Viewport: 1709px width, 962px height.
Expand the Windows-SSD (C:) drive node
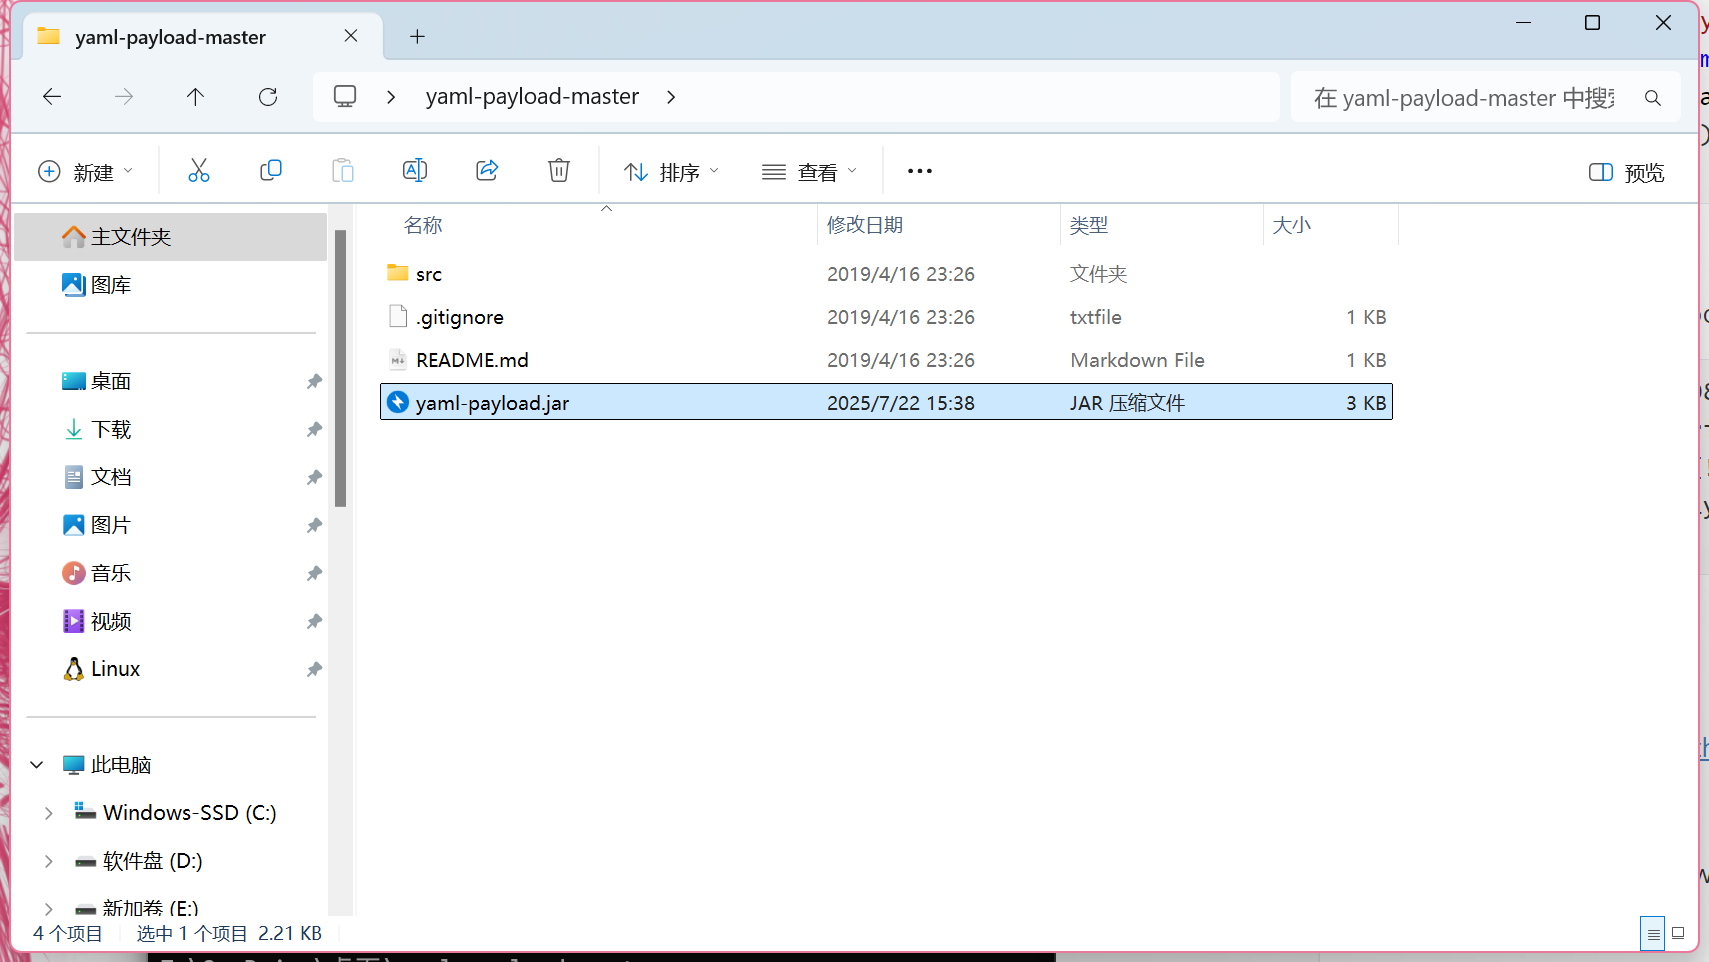pos(49,813)
